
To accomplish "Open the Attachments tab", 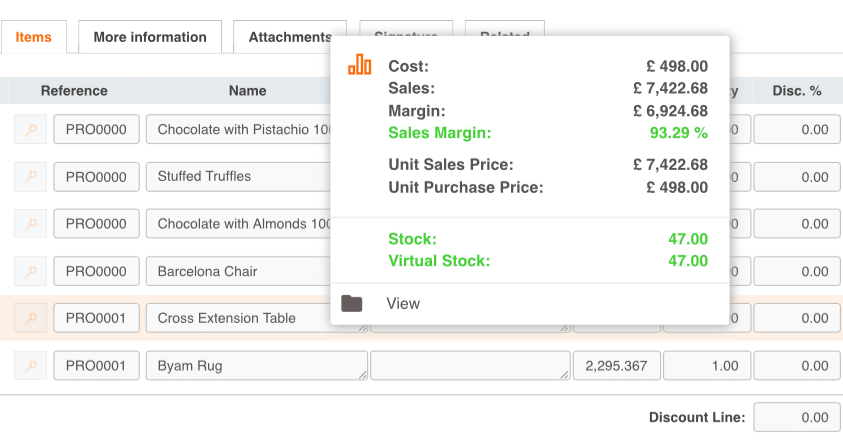I will click(289, 37).
